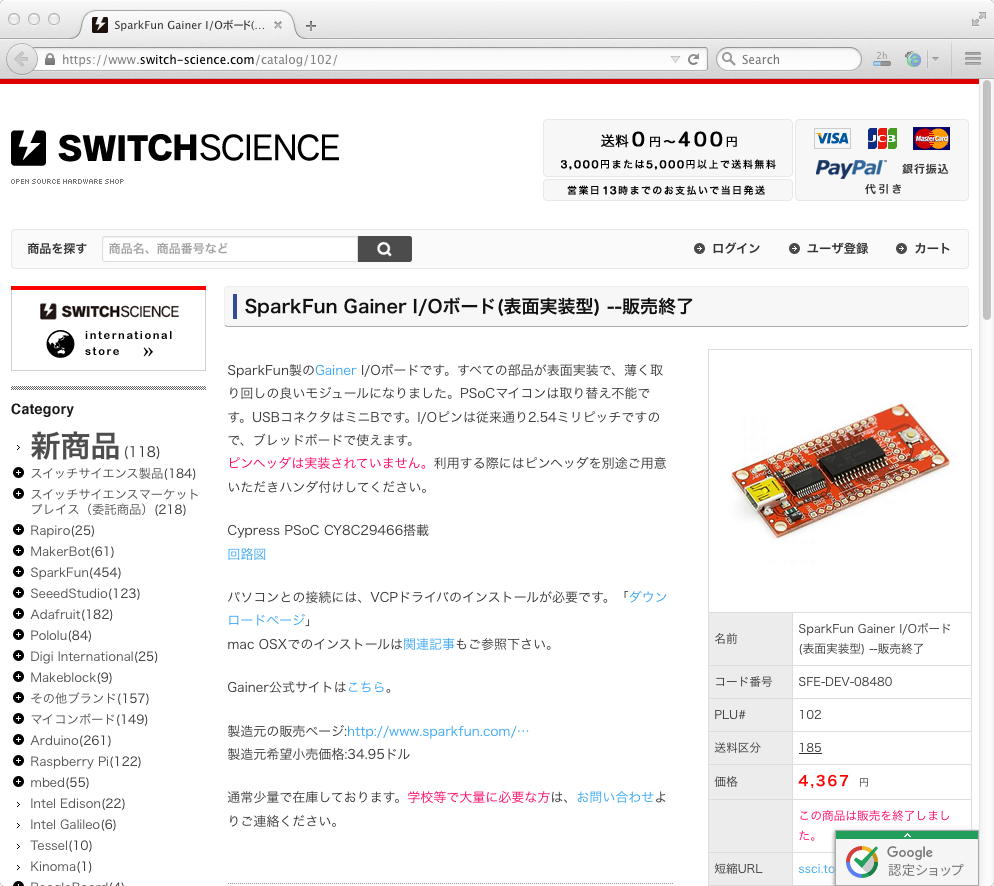The height and width of the screenshot is (886, 994).
Task: Open the dropdown arrow beside globe extension
Action: (x=935, y=59)
